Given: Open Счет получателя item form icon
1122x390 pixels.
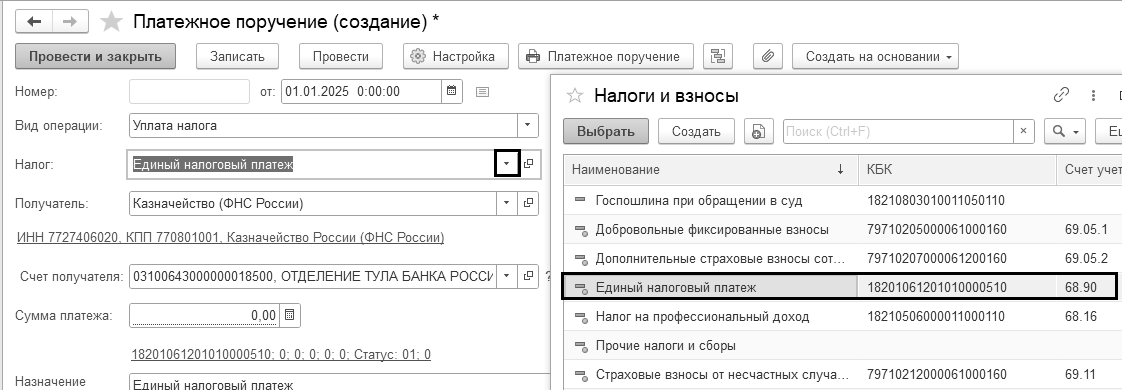Looking at the screenshot, I should tap(529, 276).
